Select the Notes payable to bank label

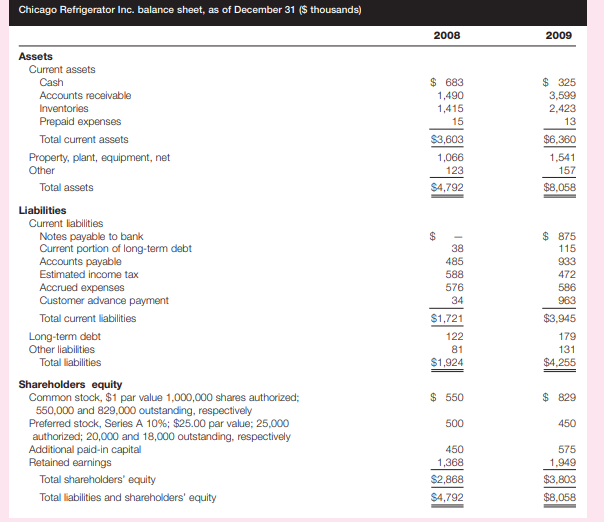tap(91, 237)
